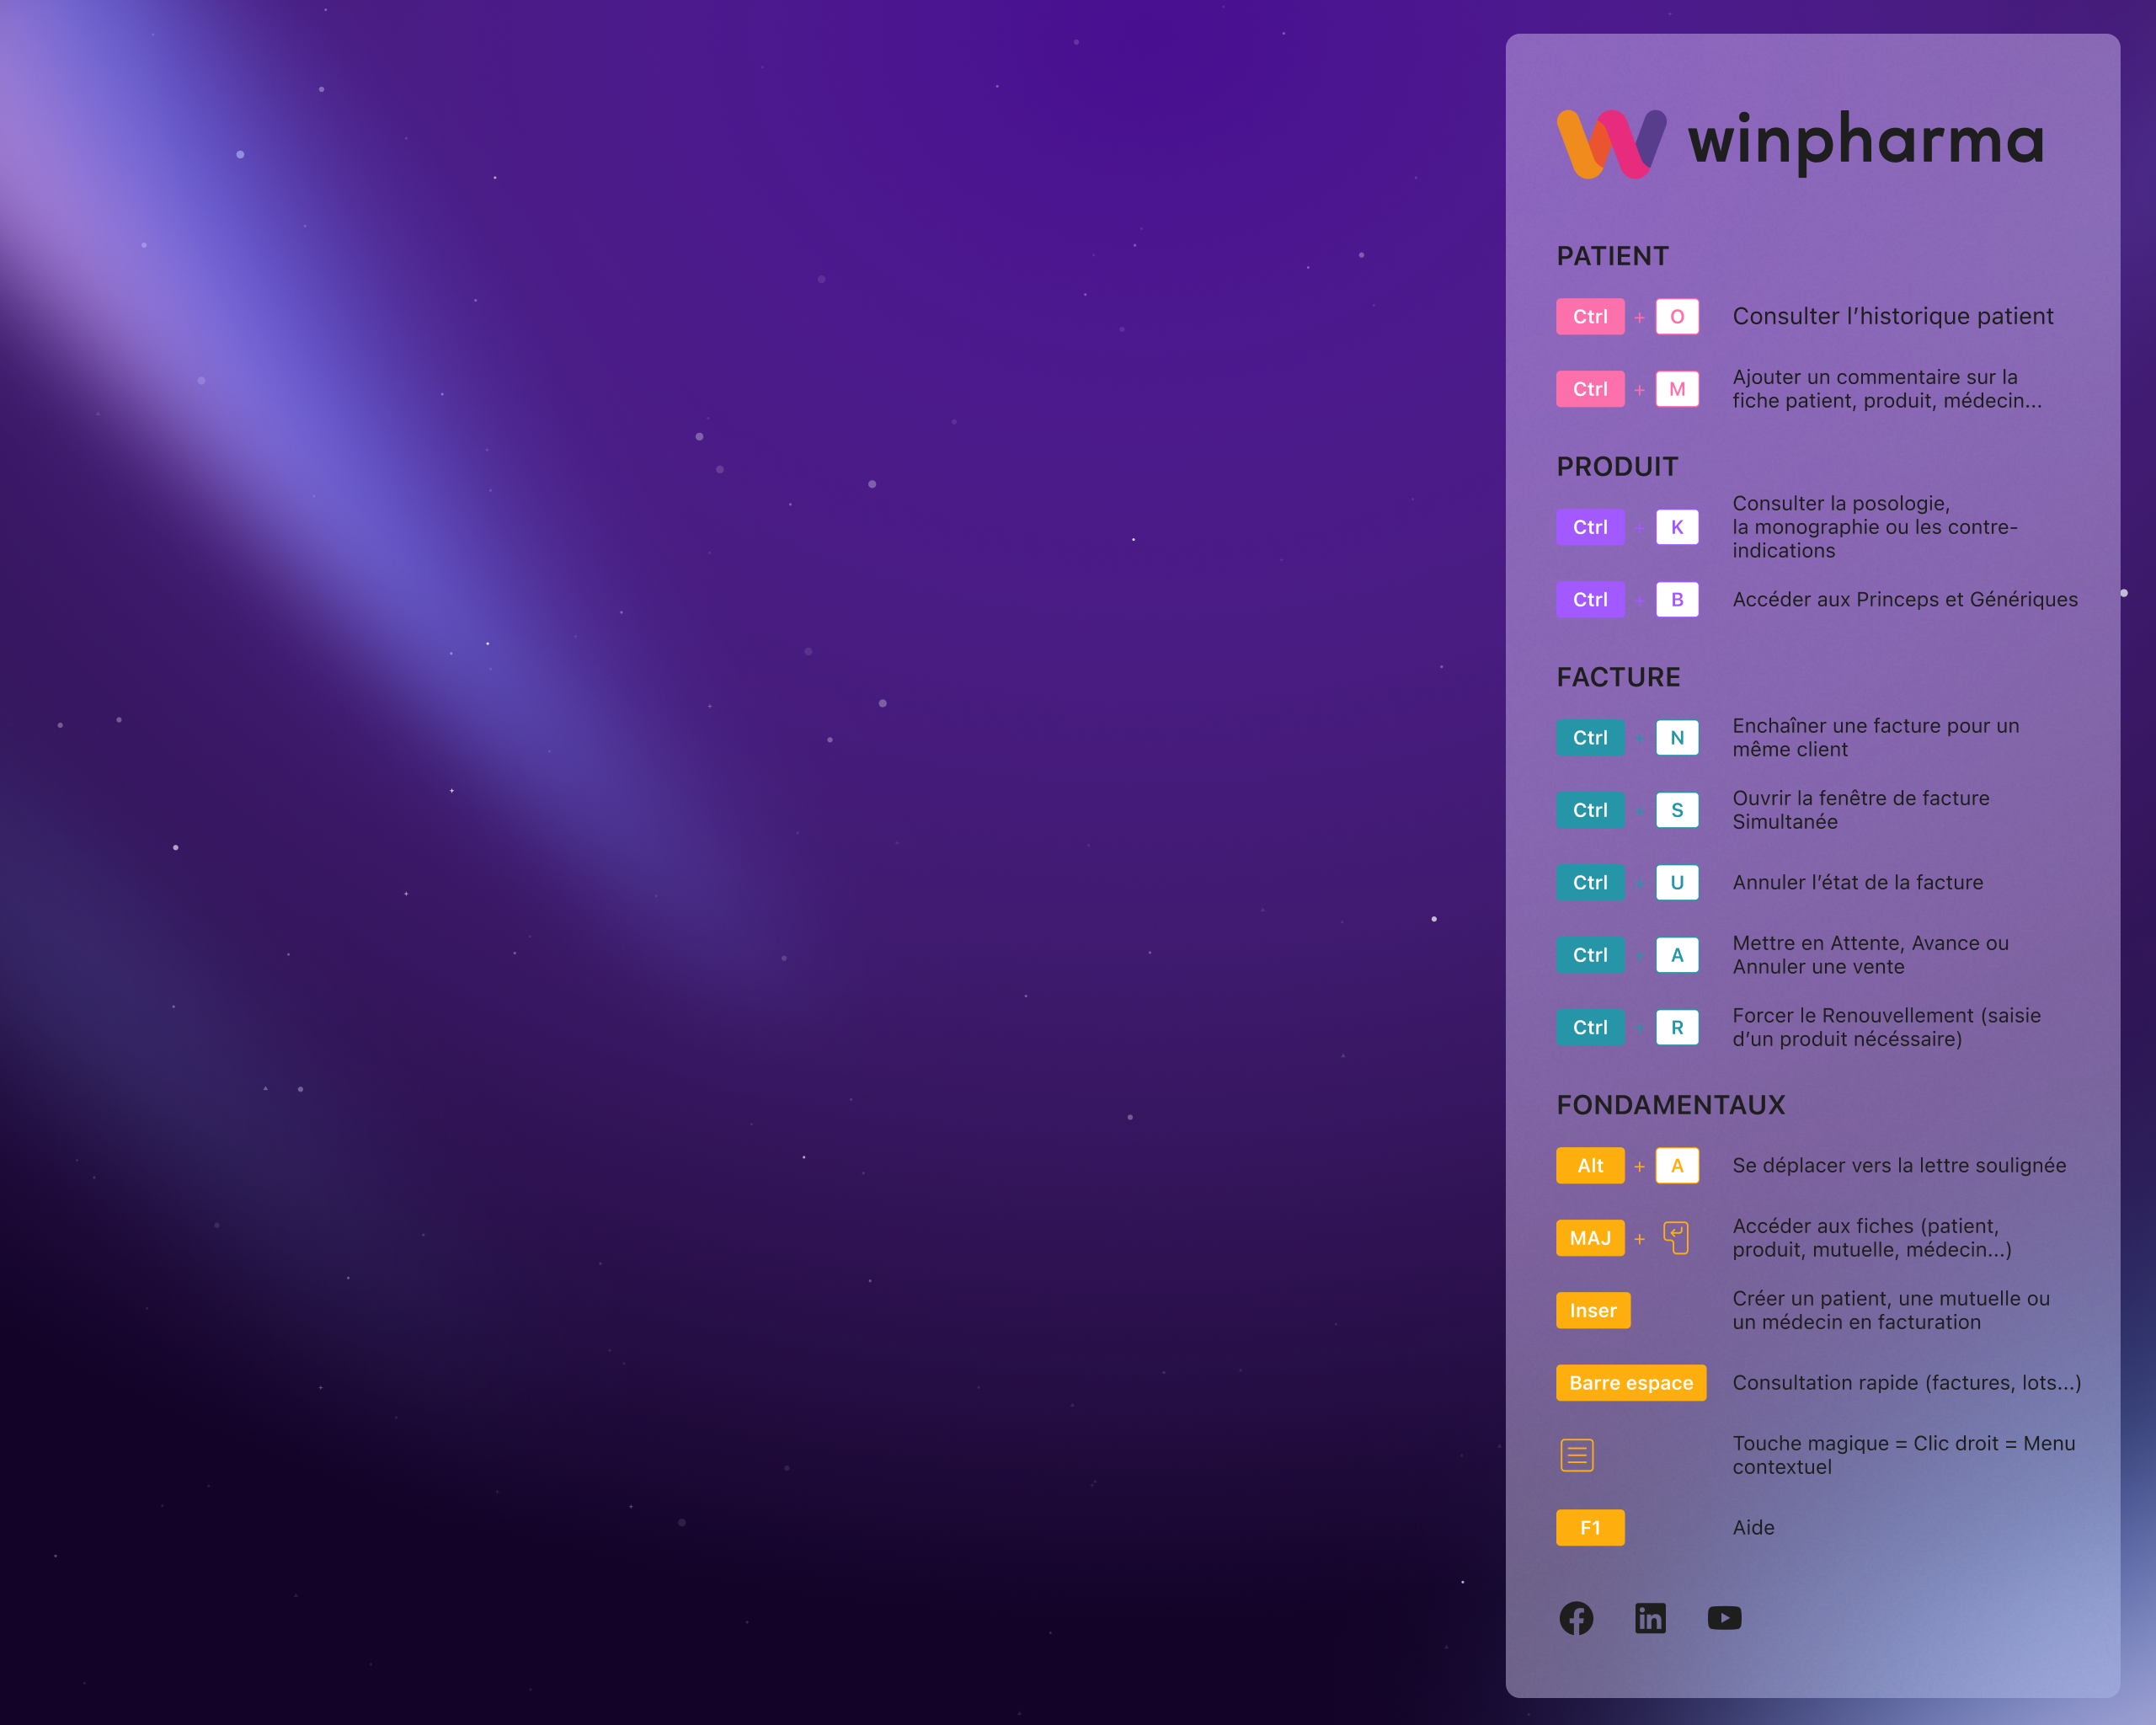
Task: Click the M key for adding comment
Action: tap(1677, 389)
